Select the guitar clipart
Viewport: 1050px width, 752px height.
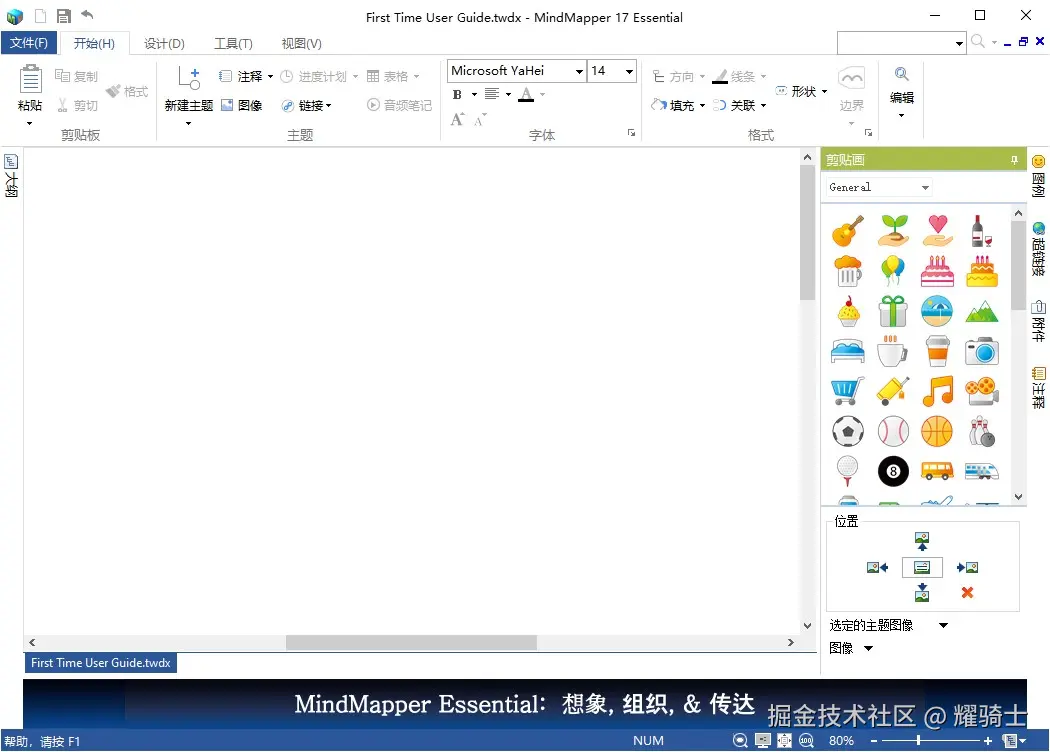pos(848,231)
